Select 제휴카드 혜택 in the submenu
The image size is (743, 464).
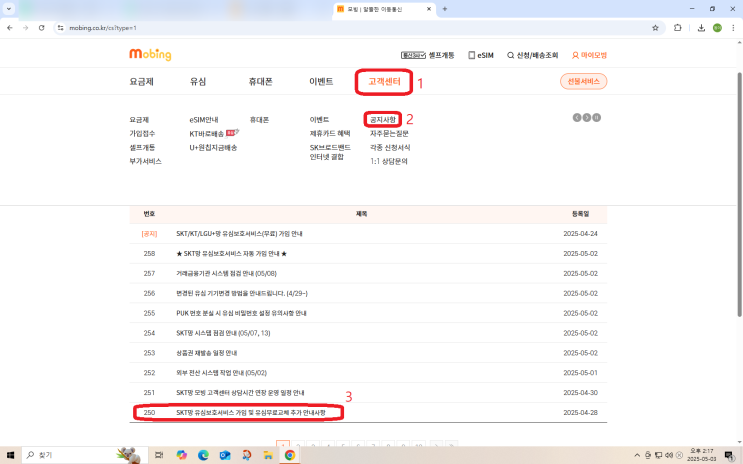coord(330,134)
